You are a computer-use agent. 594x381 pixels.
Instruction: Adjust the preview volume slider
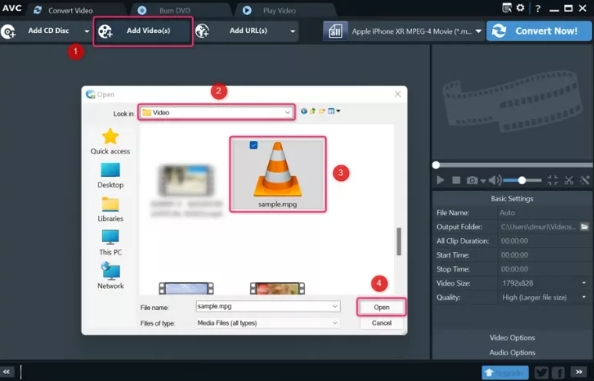[522, 180]
